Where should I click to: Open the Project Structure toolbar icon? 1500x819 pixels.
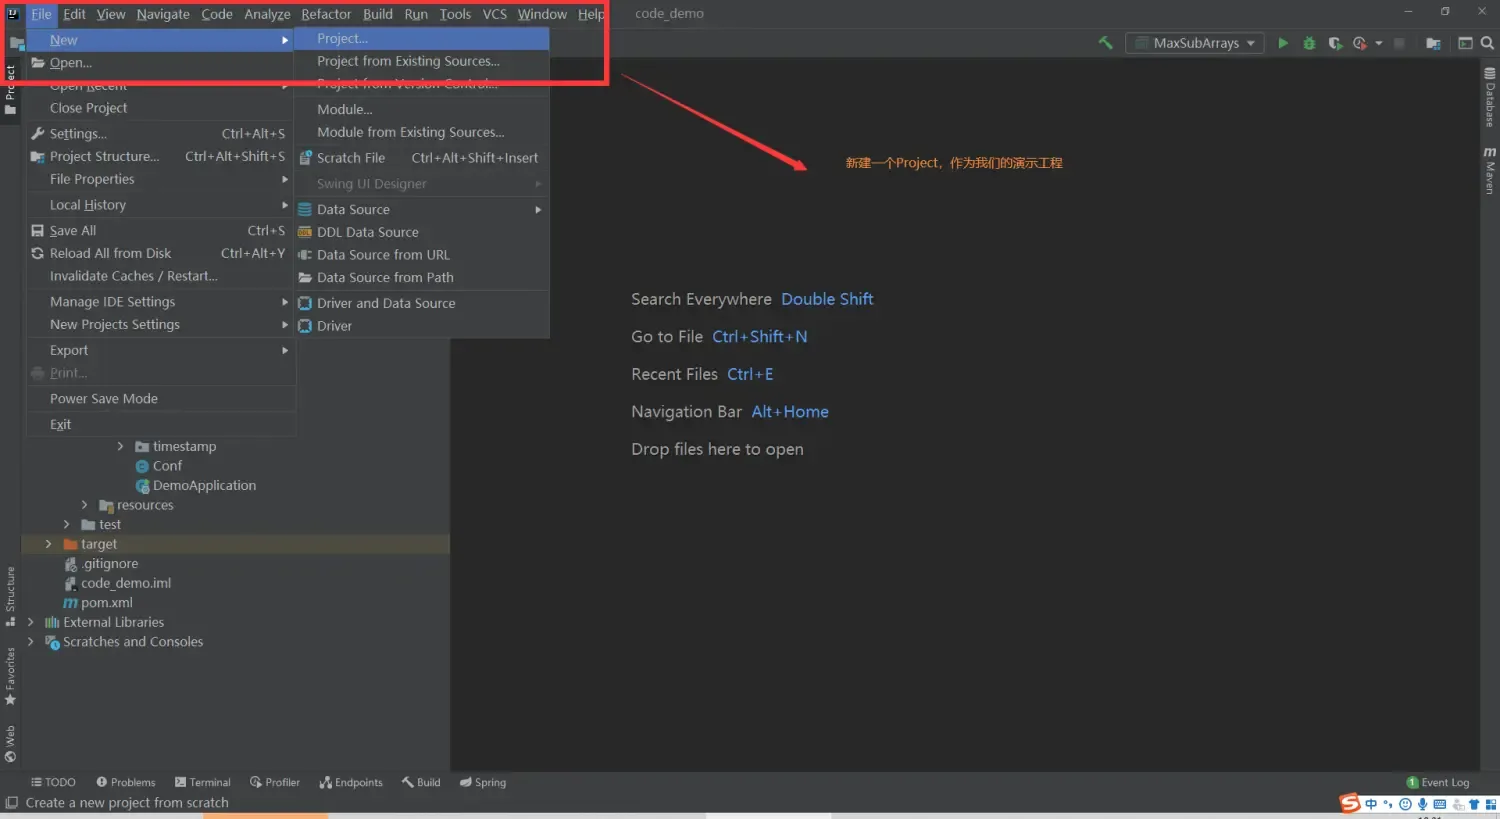point(1433,43)
